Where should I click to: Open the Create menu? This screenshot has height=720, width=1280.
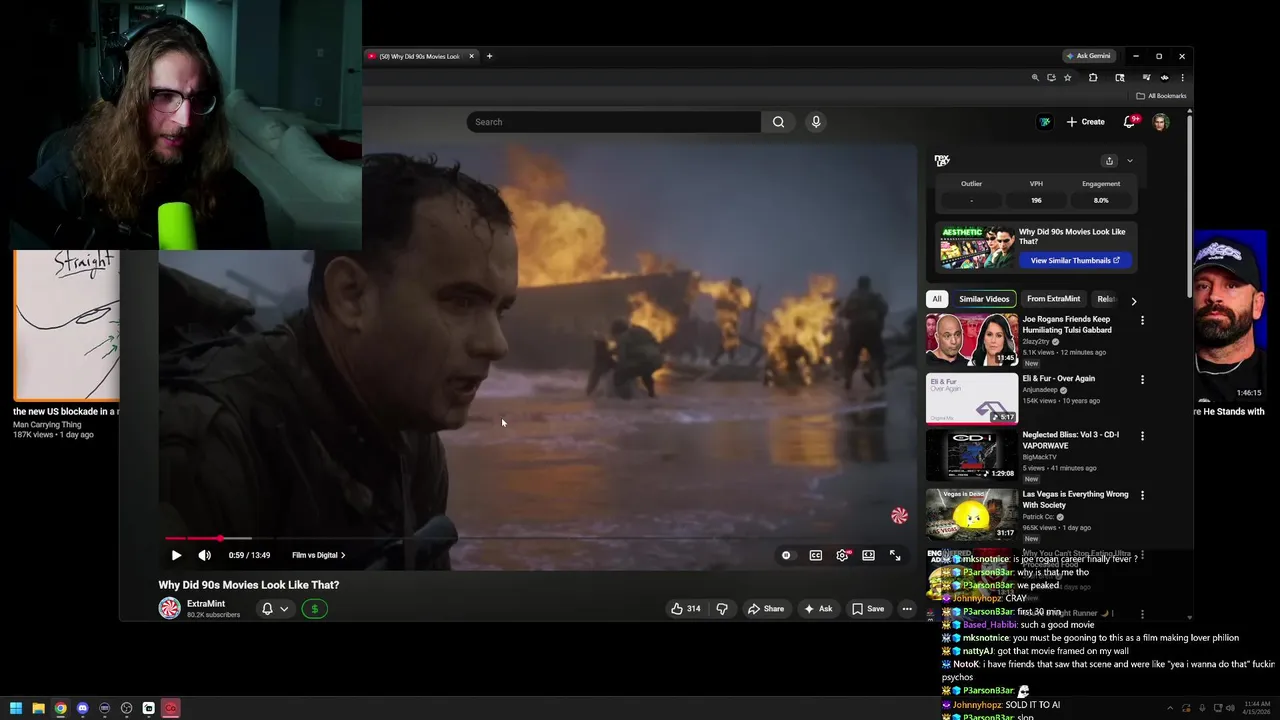[x=1086, y=122]
